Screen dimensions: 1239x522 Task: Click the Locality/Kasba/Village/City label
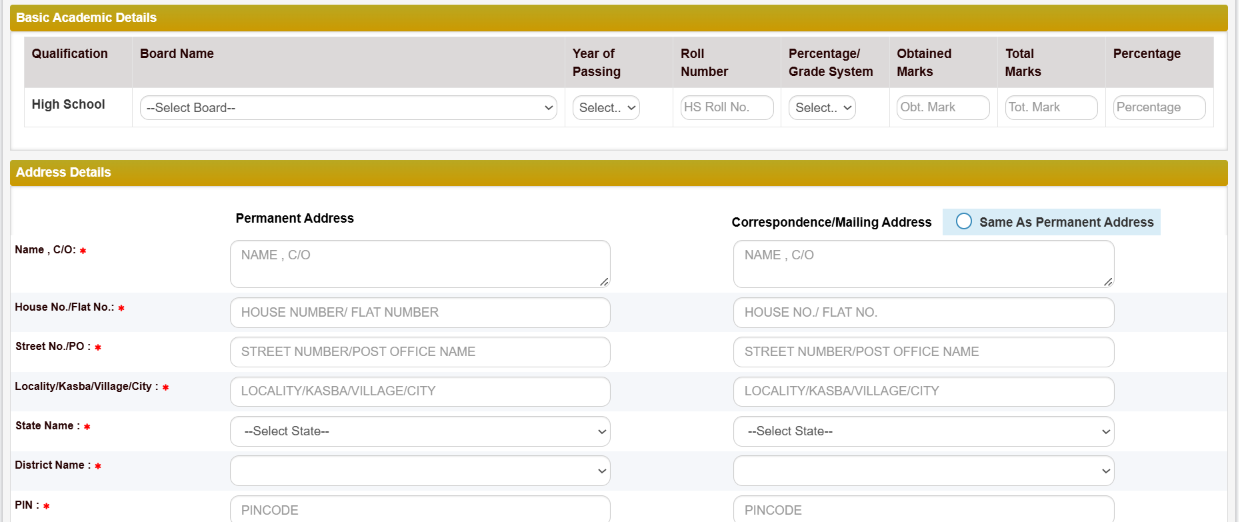tap(87, 386)
